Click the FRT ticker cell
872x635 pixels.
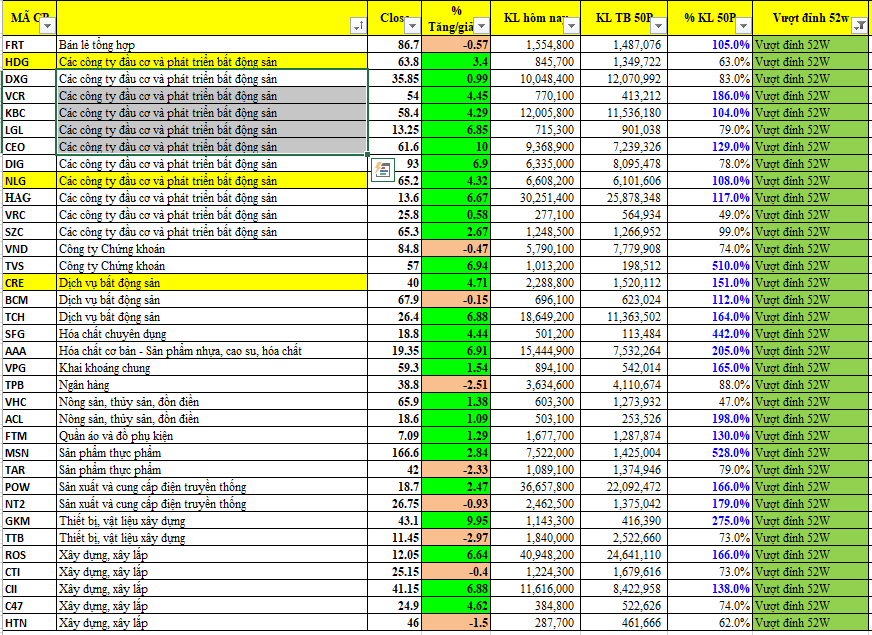tap(28, 45)
